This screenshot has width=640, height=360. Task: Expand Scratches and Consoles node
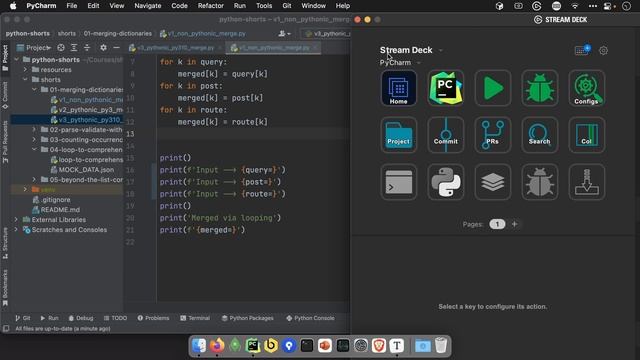[x=16, y=230]
